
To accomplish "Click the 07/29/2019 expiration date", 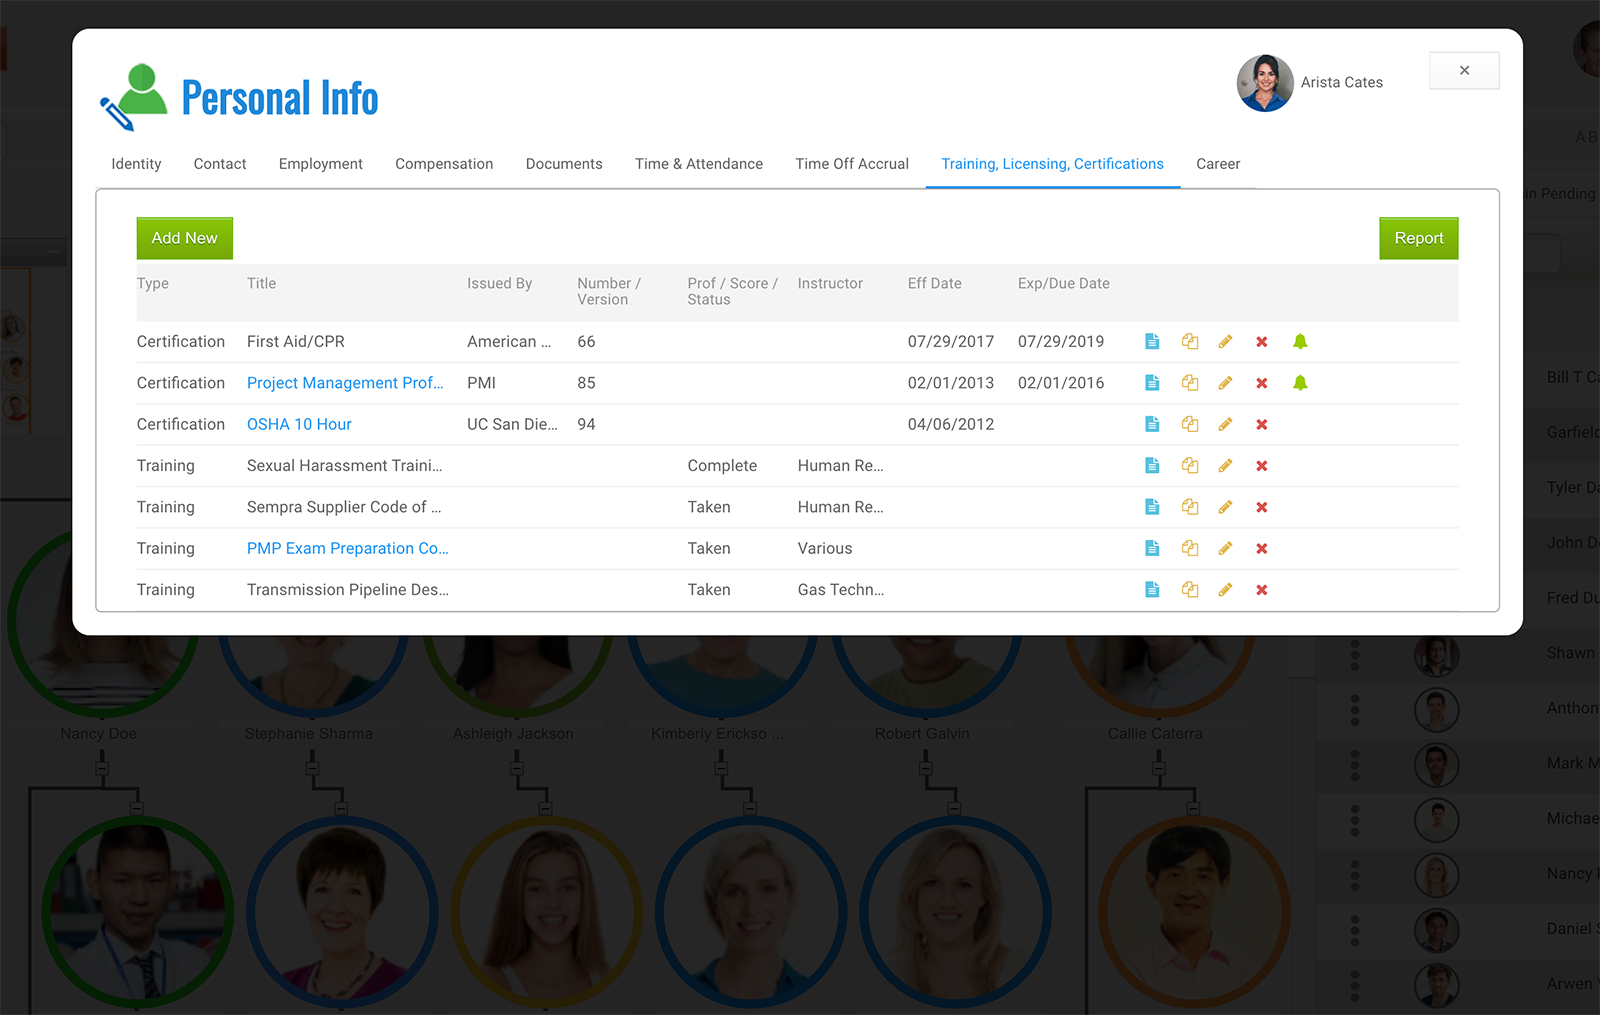I will point(1061,342).
